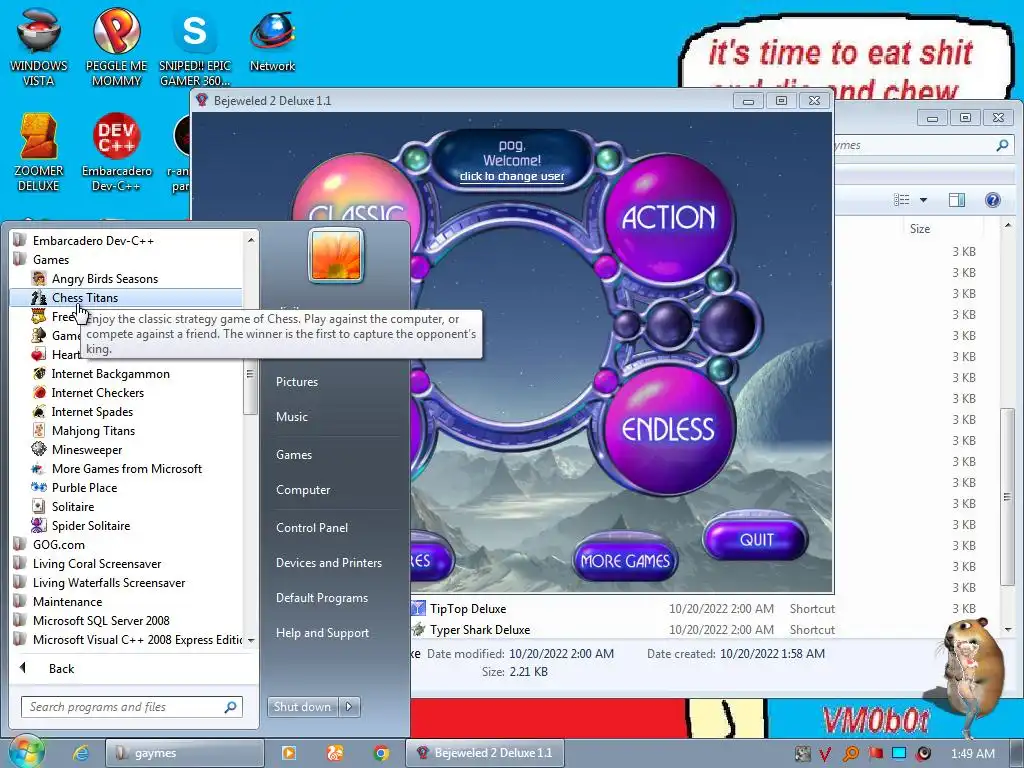
Task: Open the Shut down options arrow
Action: 349,707
